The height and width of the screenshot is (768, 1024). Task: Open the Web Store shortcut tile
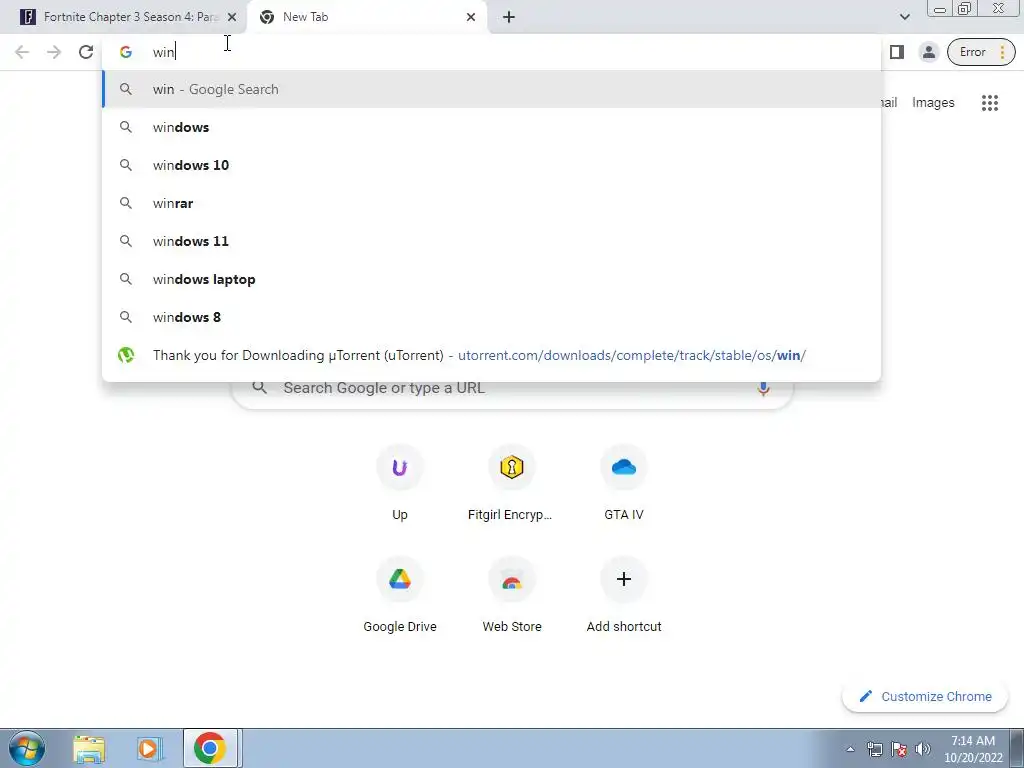pyautogui.click(x=511, y=596)
